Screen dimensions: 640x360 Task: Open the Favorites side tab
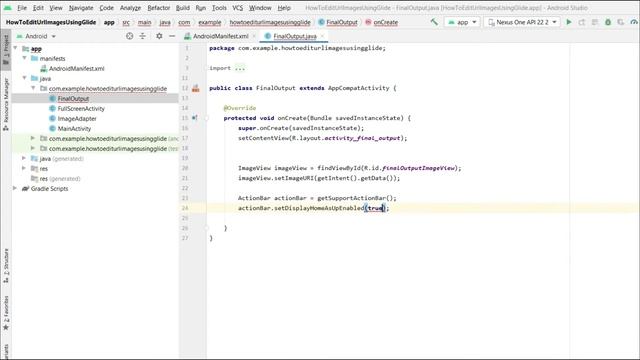[x=6, y=313]
